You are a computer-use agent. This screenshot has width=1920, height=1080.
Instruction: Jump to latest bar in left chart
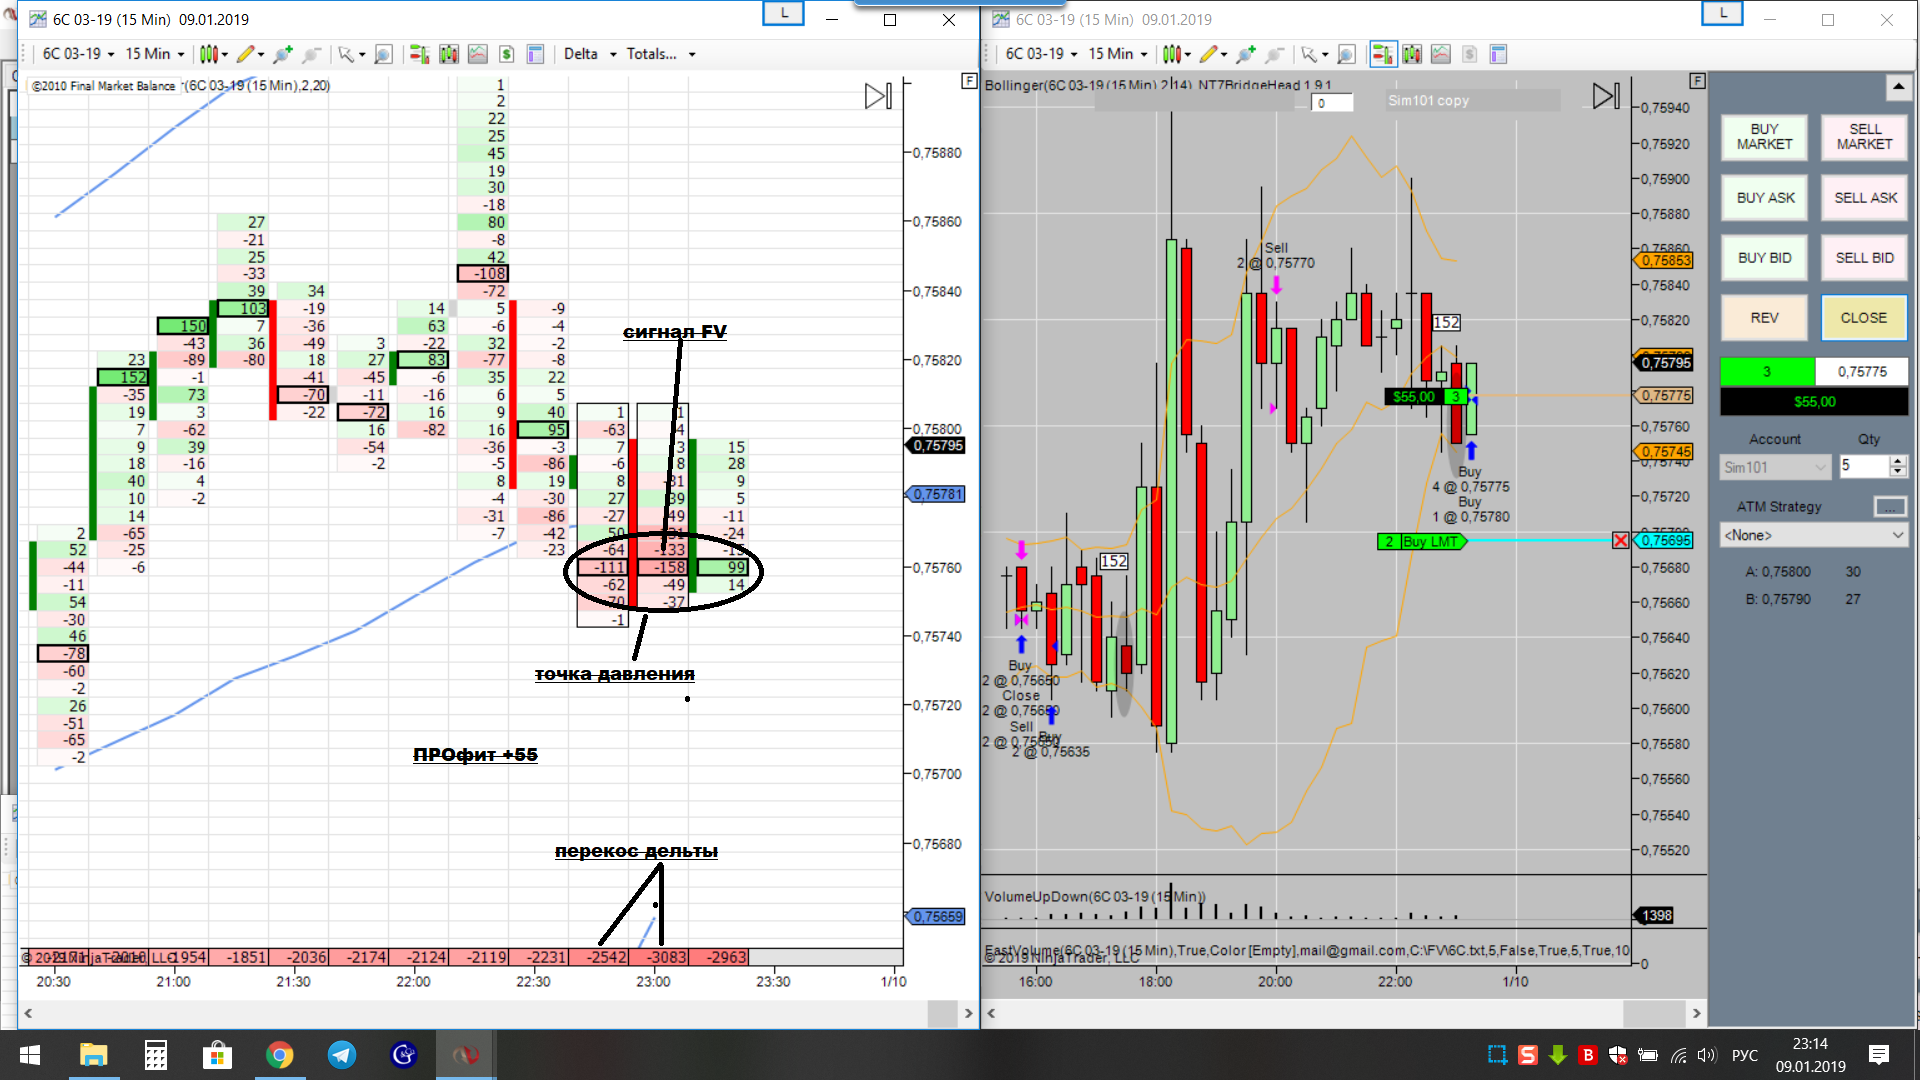878,96
